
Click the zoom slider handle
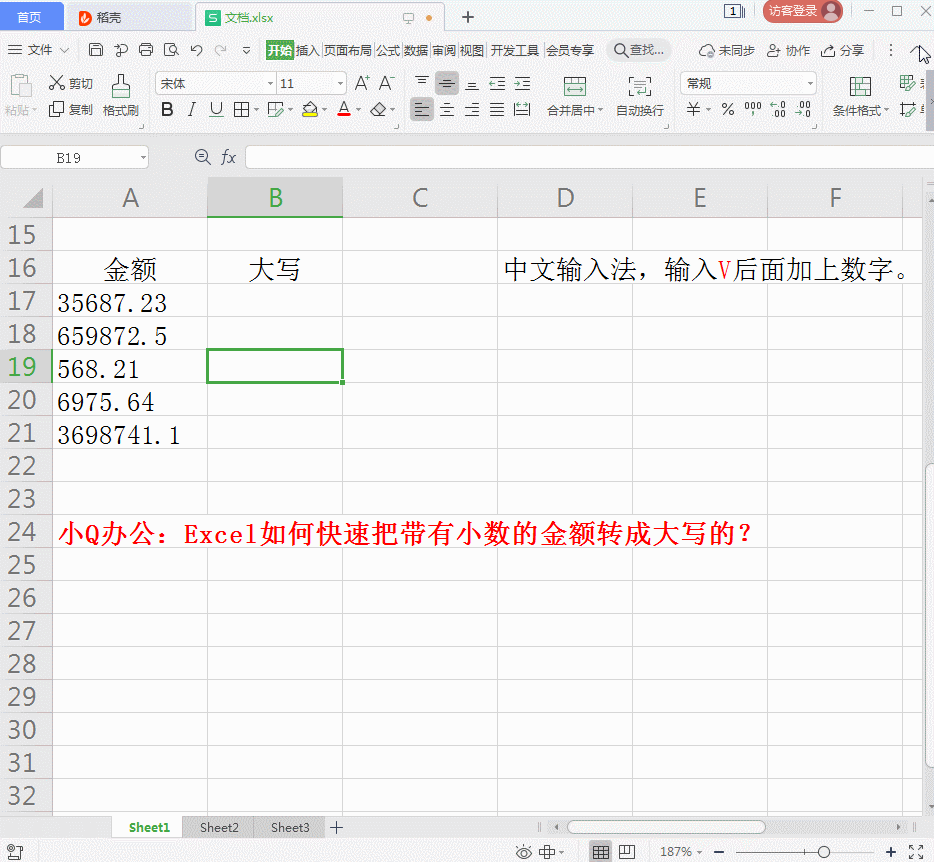(824, 852)
